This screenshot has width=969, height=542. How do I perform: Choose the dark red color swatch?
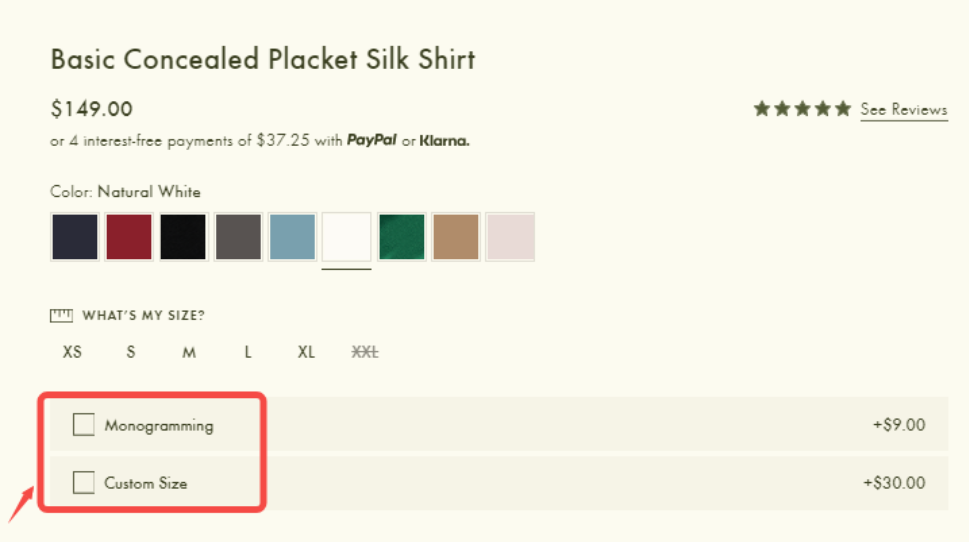tap(129, 237)
